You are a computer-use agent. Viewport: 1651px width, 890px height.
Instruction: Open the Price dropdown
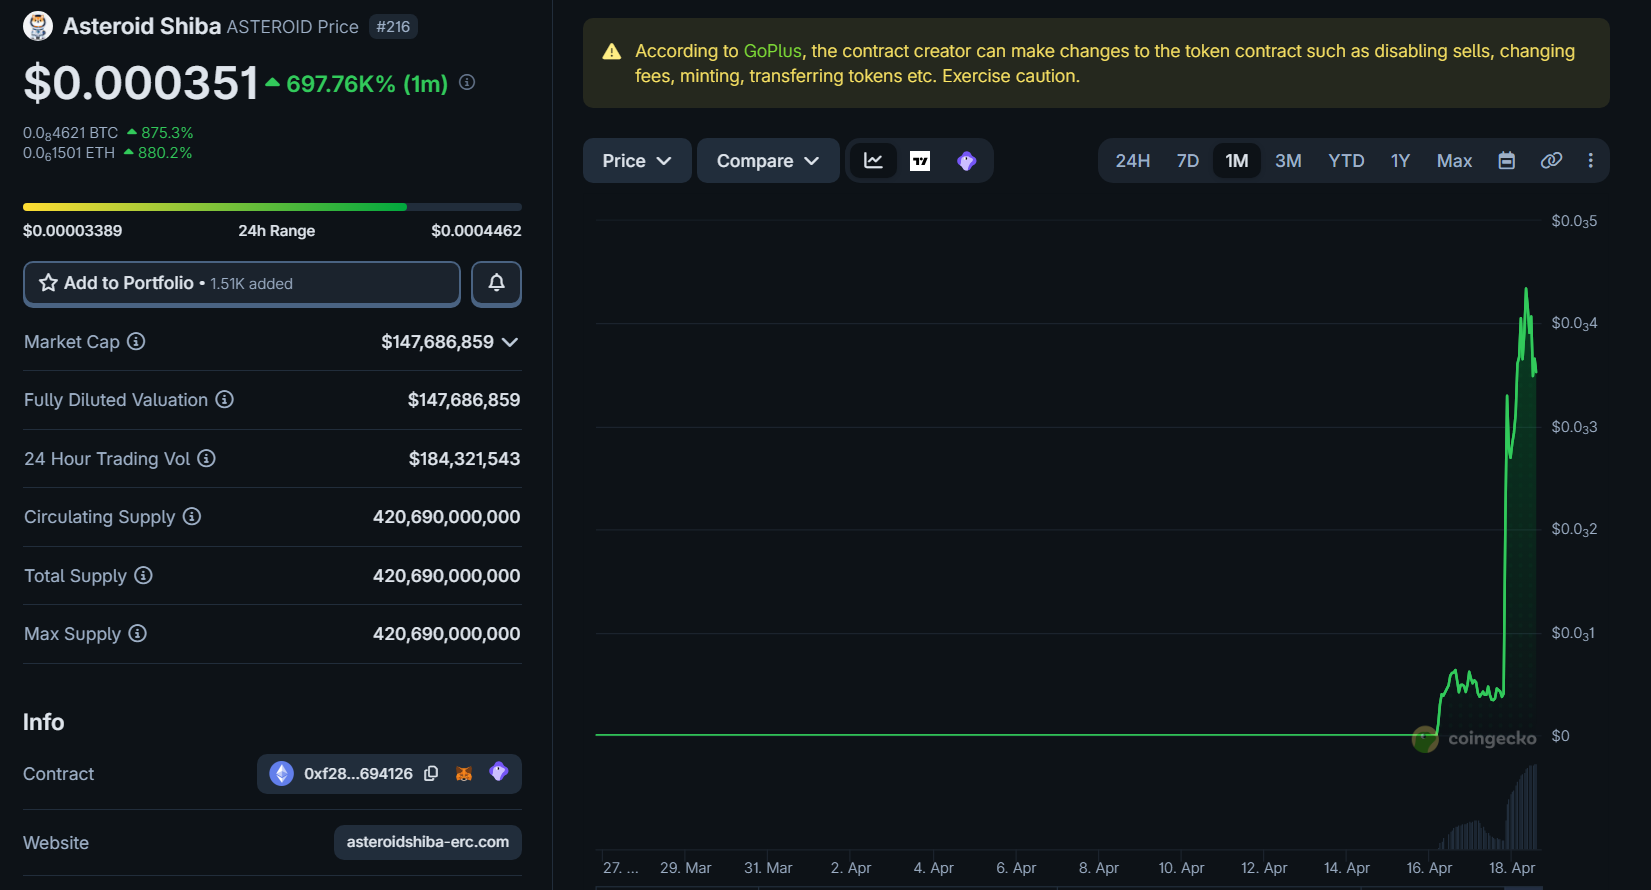pos(637,161)
